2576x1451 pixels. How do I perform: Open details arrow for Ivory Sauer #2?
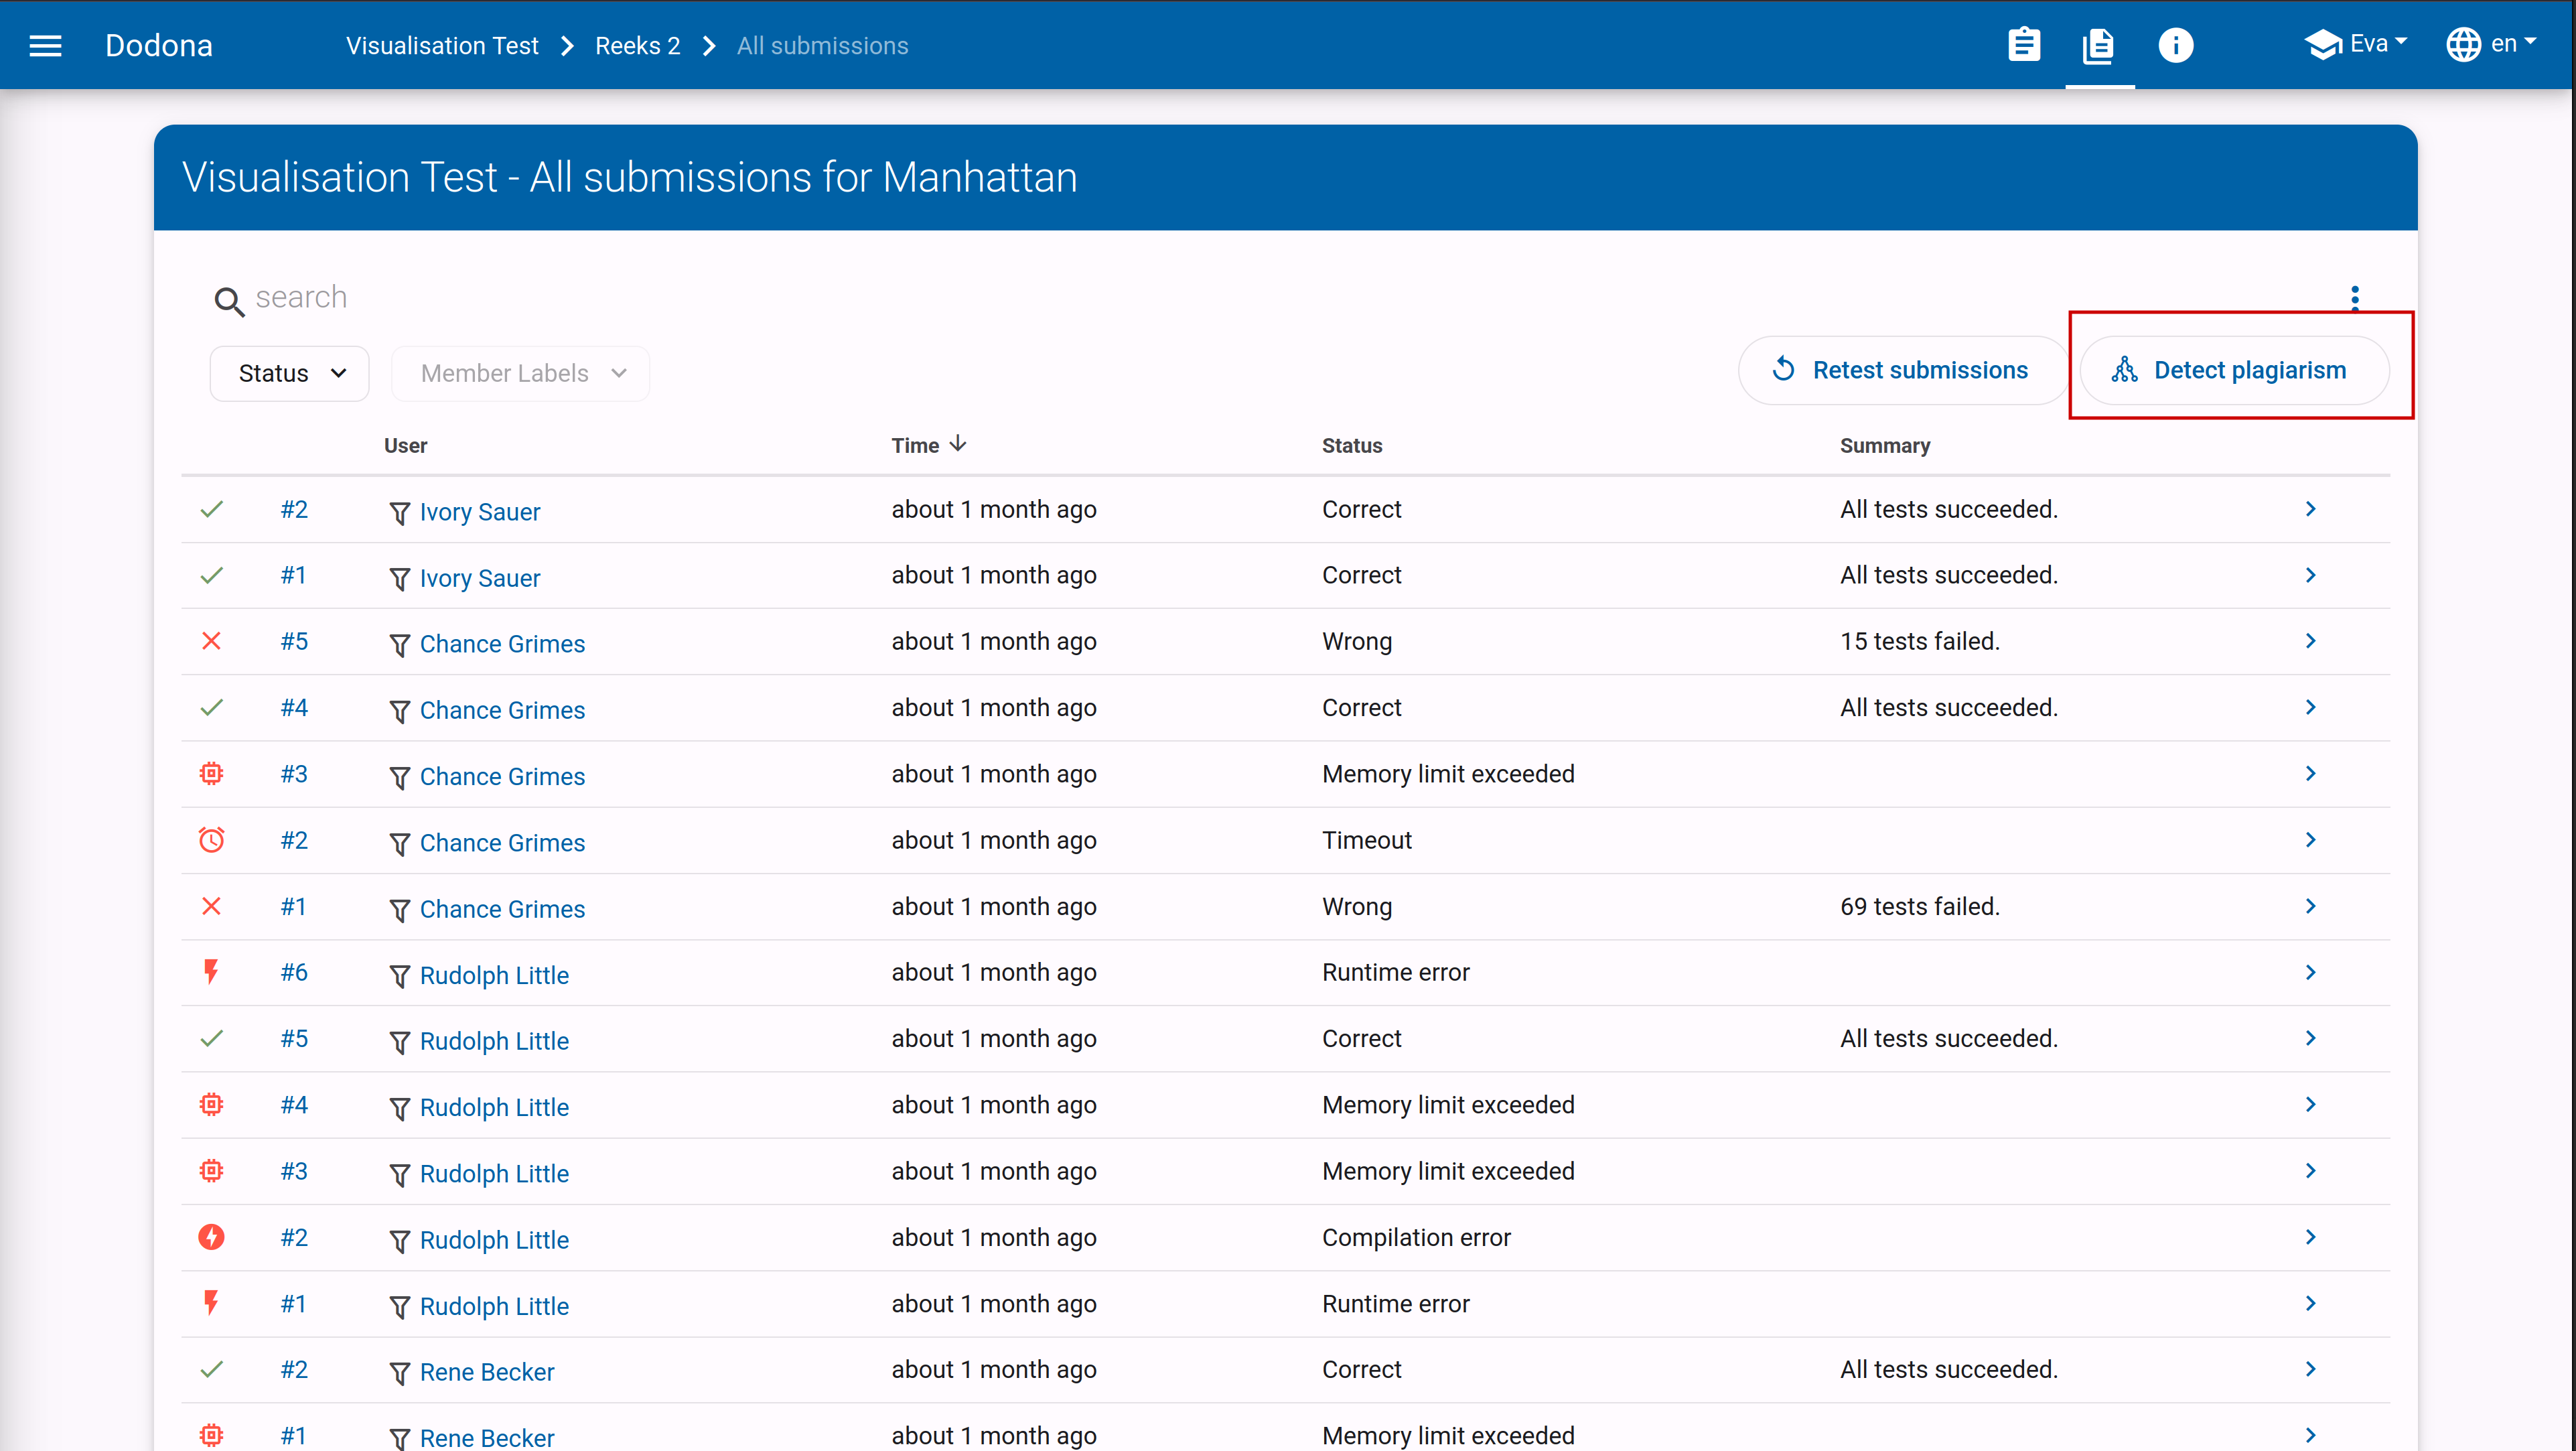pos(2310,509)
